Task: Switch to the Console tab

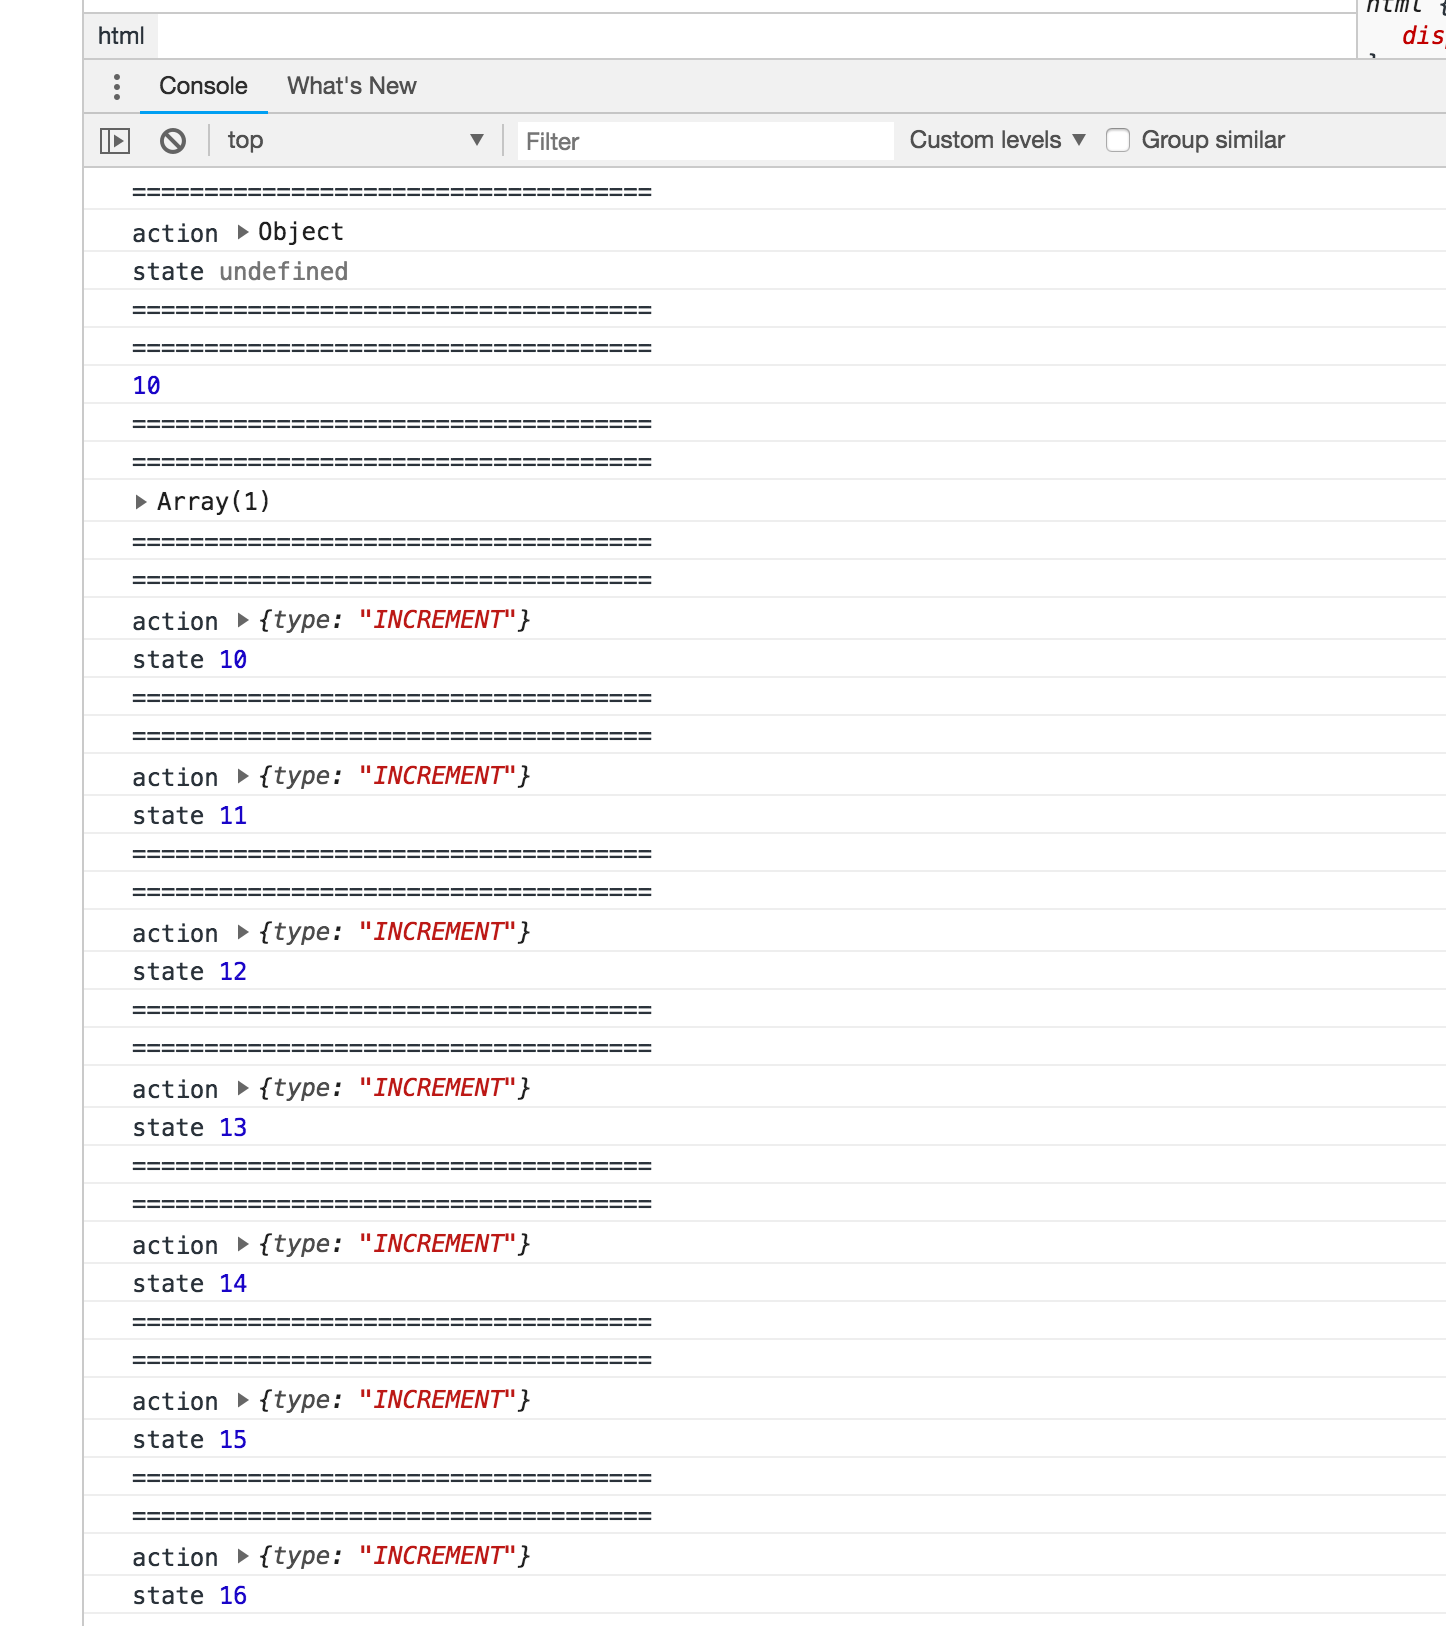Action: tap(203, 86)
